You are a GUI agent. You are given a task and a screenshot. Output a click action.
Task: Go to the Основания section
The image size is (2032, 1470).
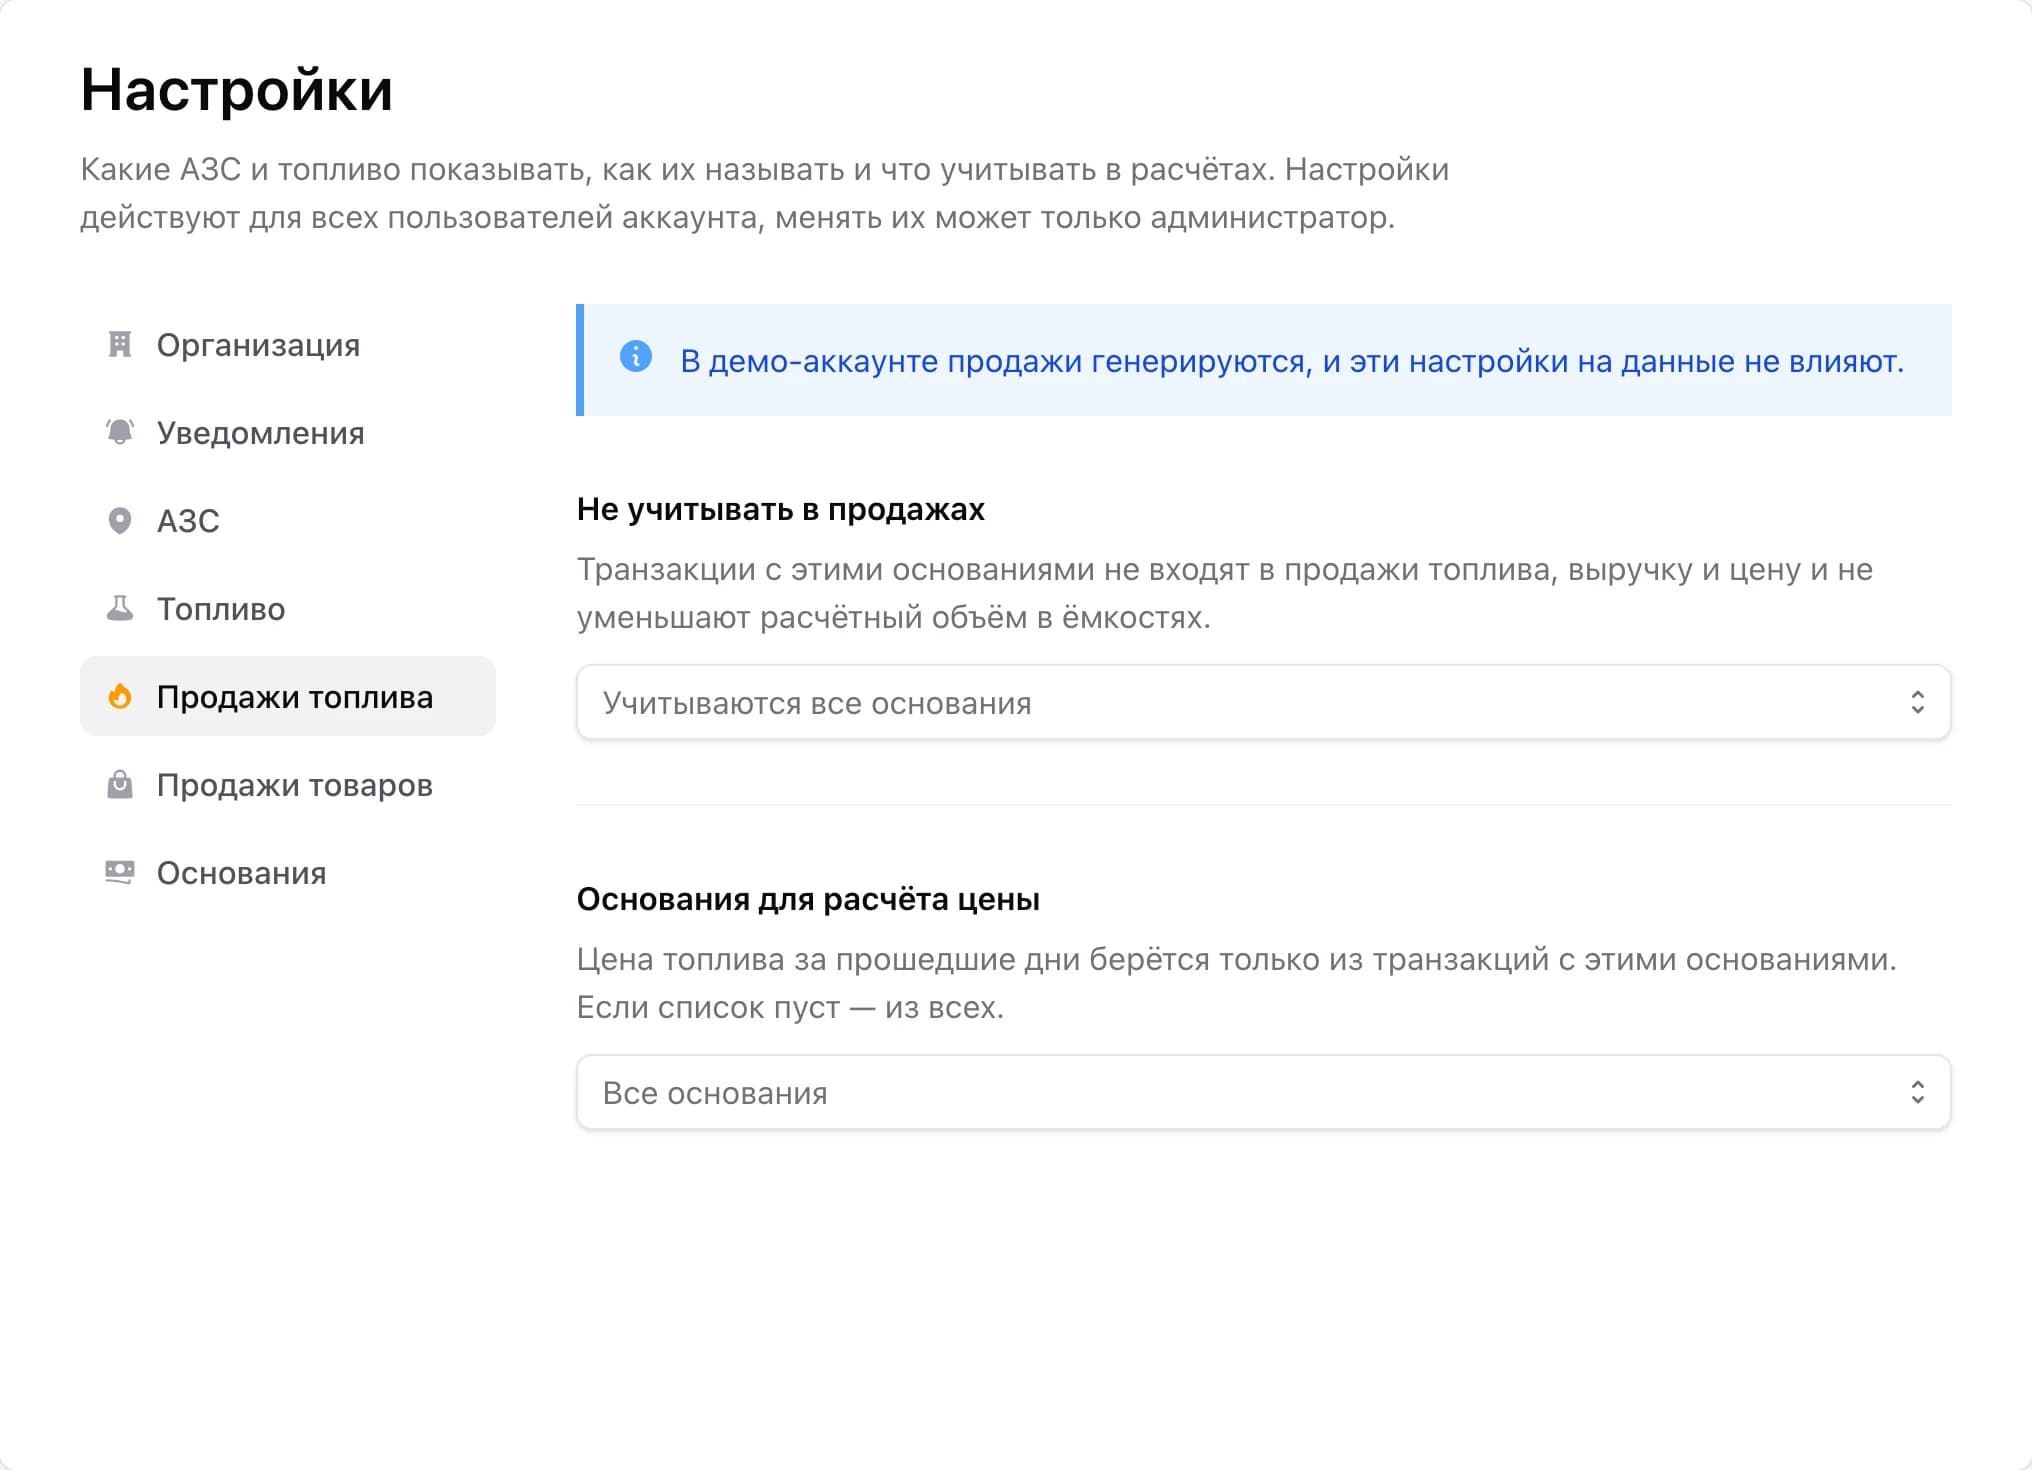click(288, 873)
